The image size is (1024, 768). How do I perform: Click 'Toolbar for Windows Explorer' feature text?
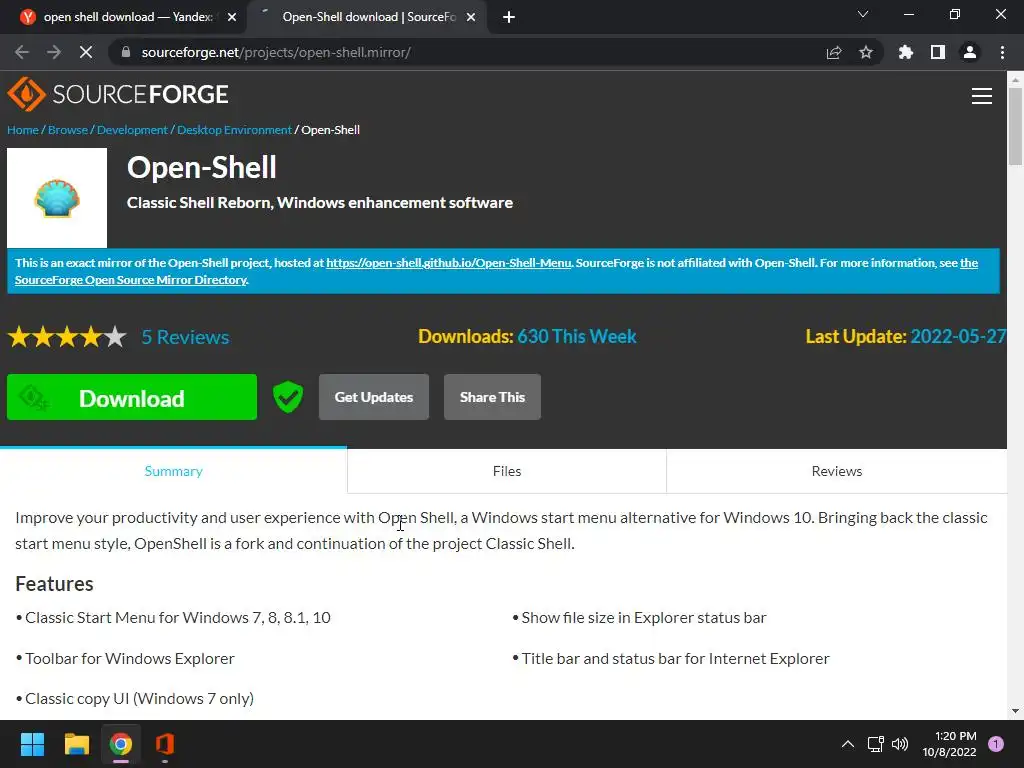tap(129, 658)
